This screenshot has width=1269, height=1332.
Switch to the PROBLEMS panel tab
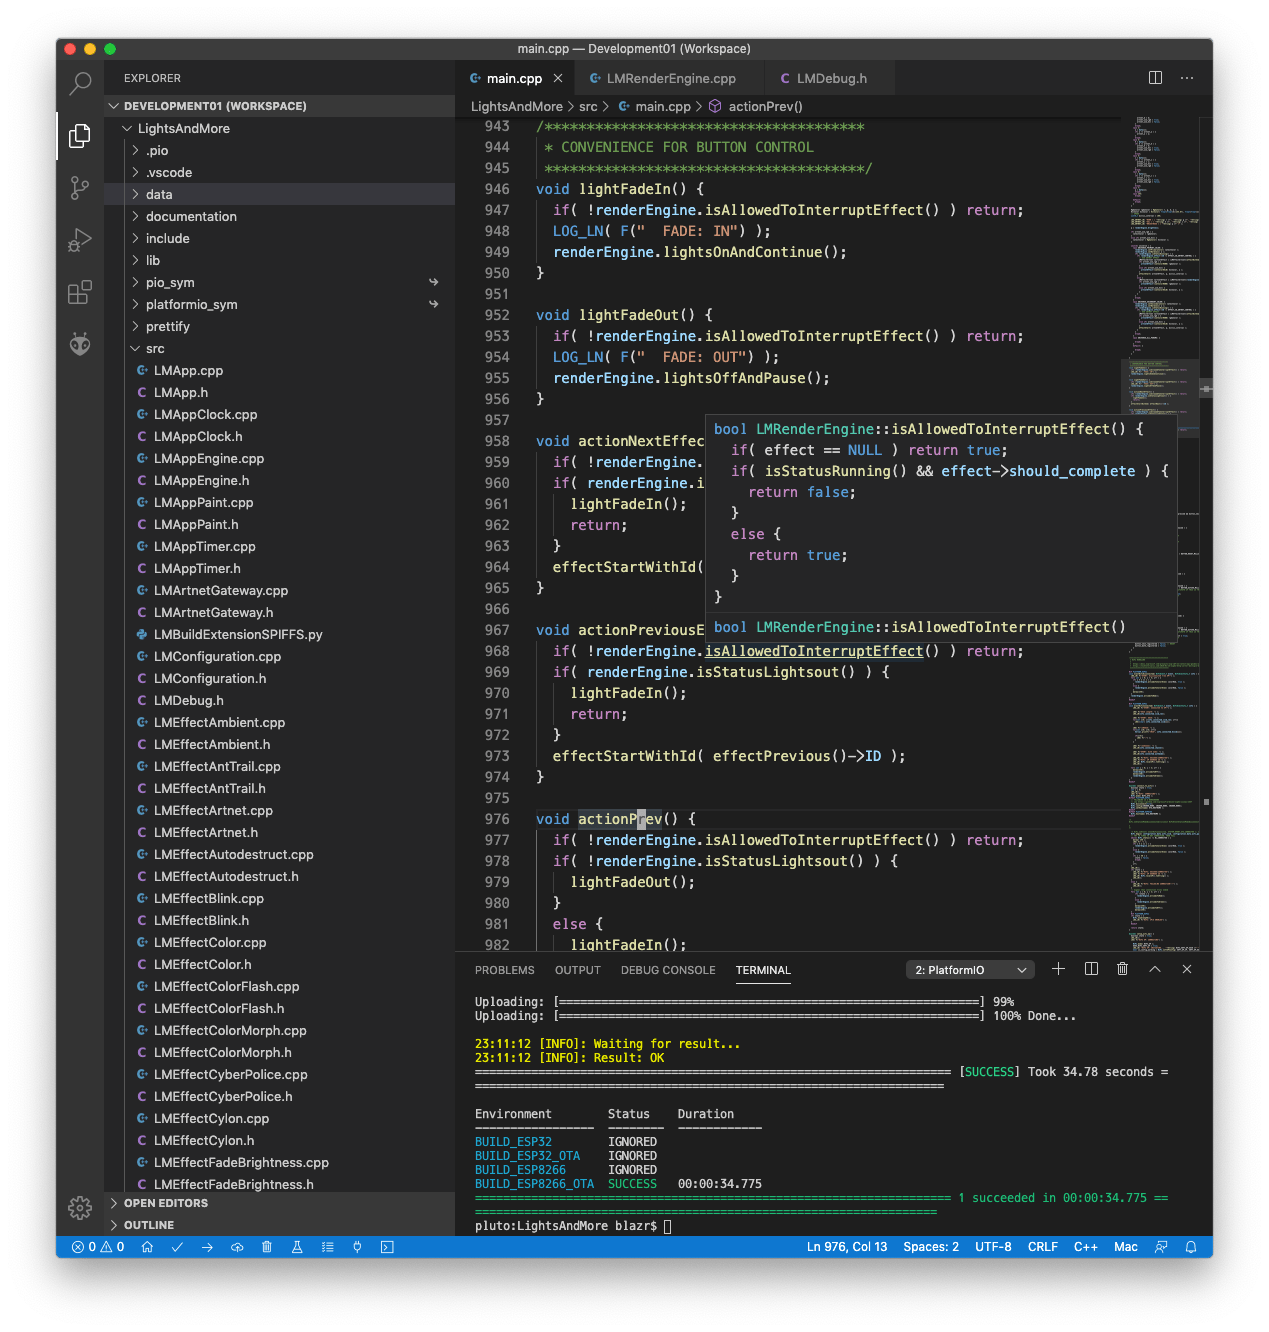click(x=504, y=970)
